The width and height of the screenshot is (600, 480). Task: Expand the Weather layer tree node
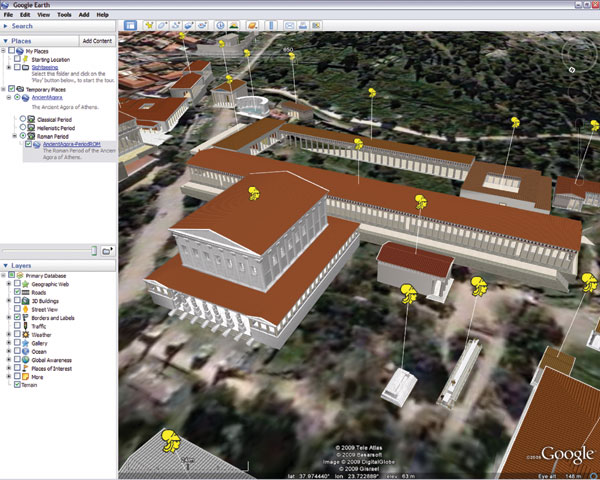pos(7,334)
